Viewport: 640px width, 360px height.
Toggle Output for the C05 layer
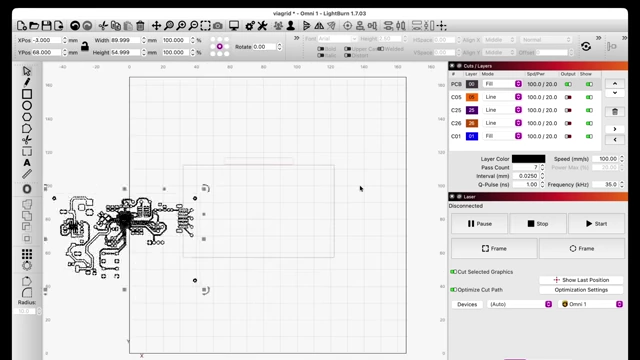(568, 97)
